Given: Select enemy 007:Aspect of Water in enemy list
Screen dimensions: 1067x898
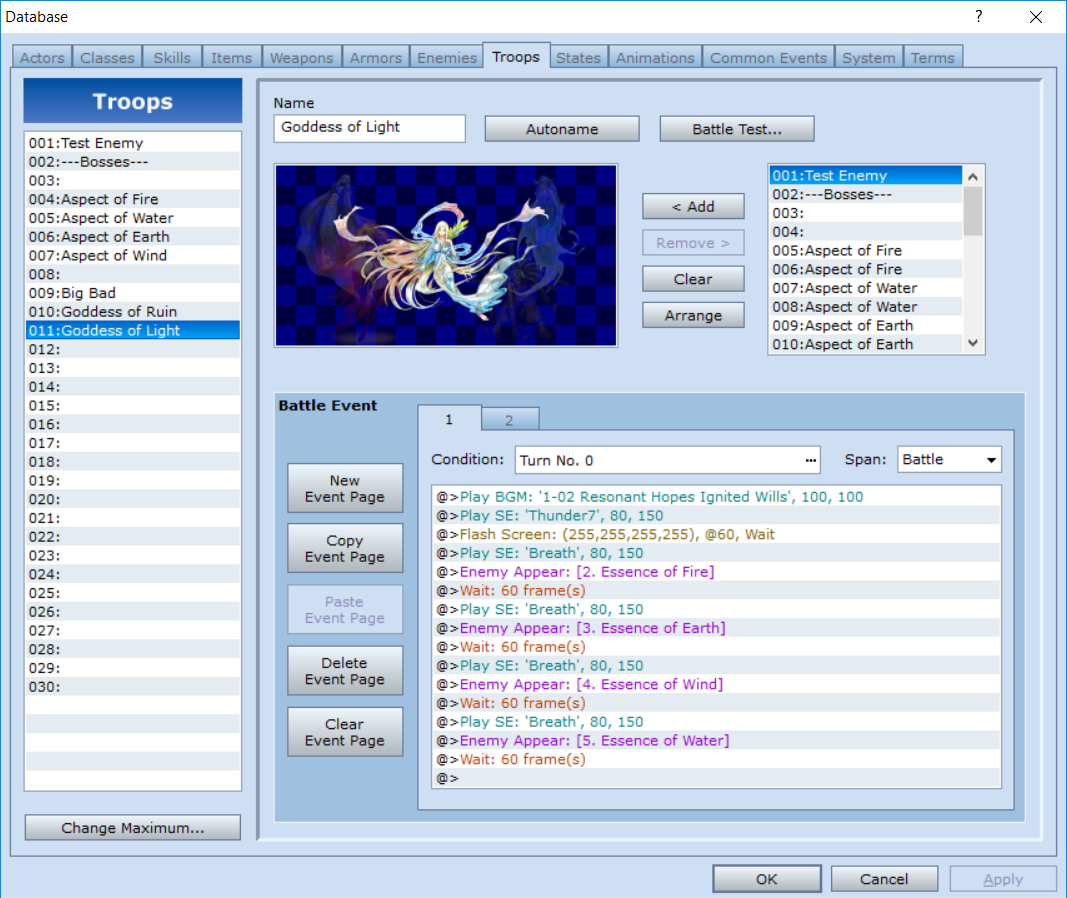Looking at the screenshot, I should coord(866,288).
